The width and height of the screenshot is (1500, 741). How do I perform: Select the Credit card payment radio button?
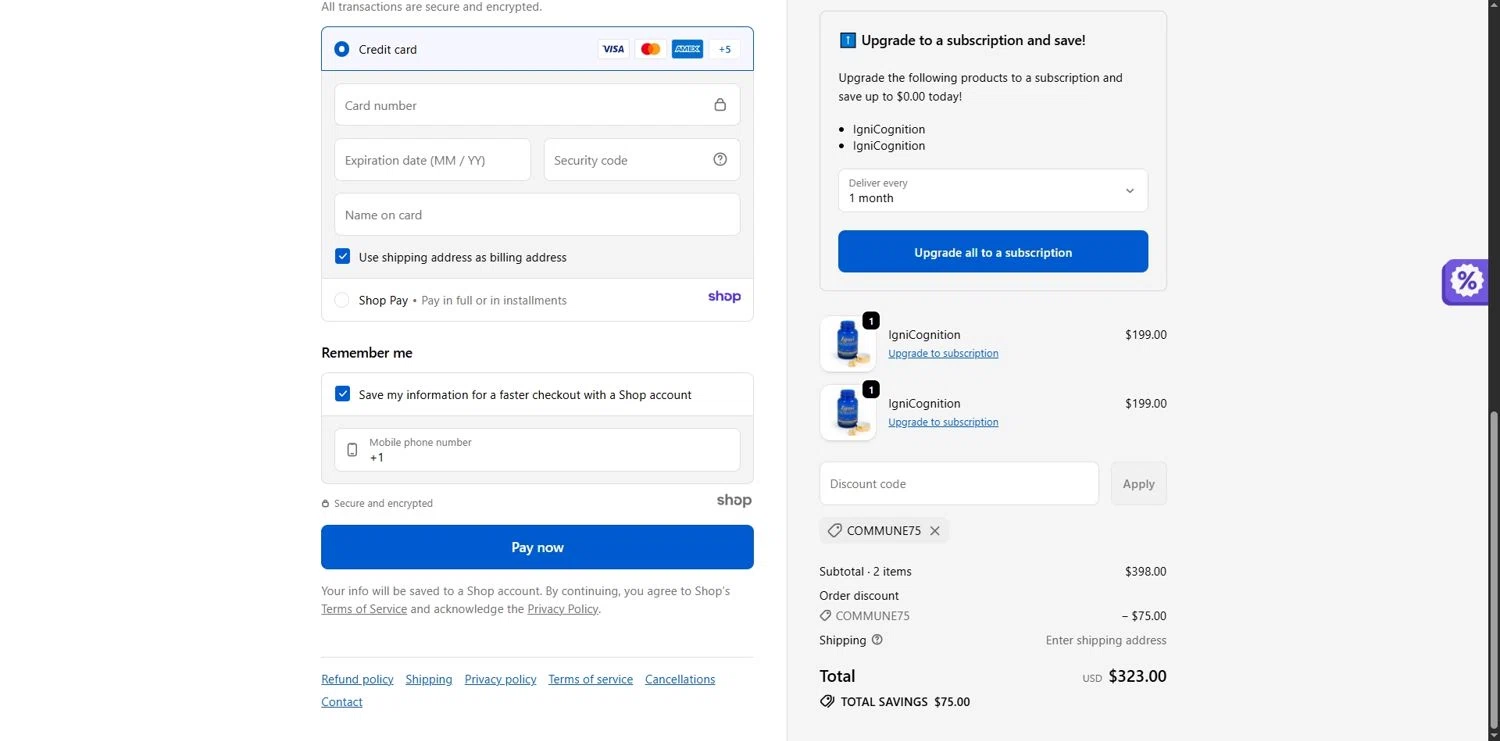pos(342,49)
